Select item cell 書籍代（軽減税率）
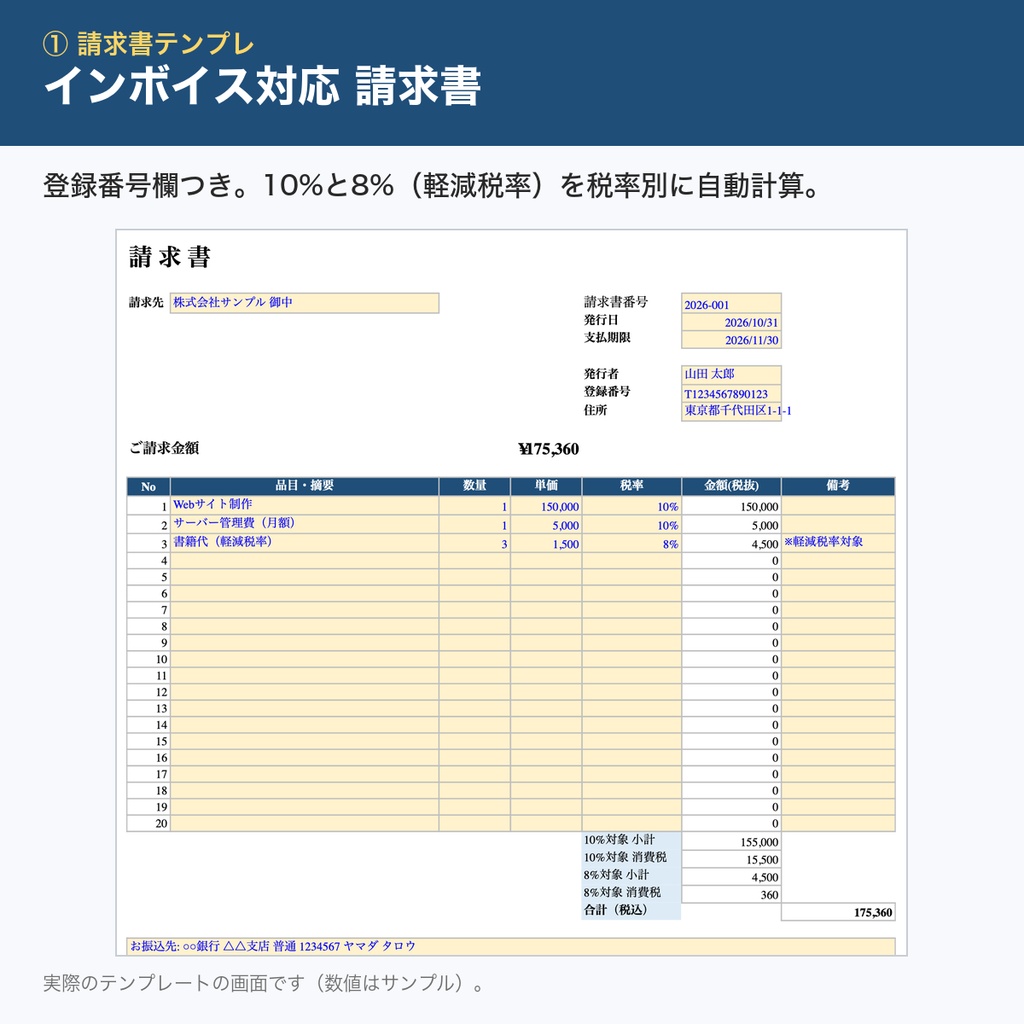The image size is (1024, 1024). (304, 543)
